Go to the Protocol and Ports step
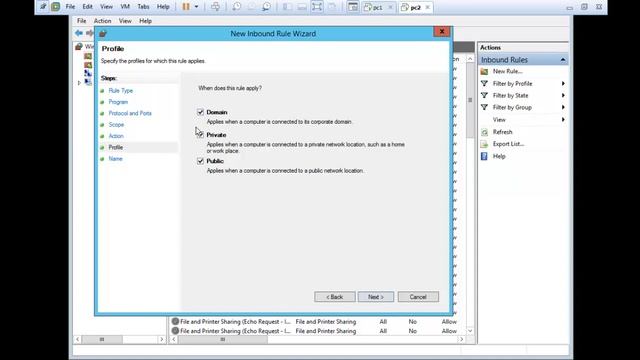The width and height of the screenshot is (640, 360). click(x=130, y=113)
